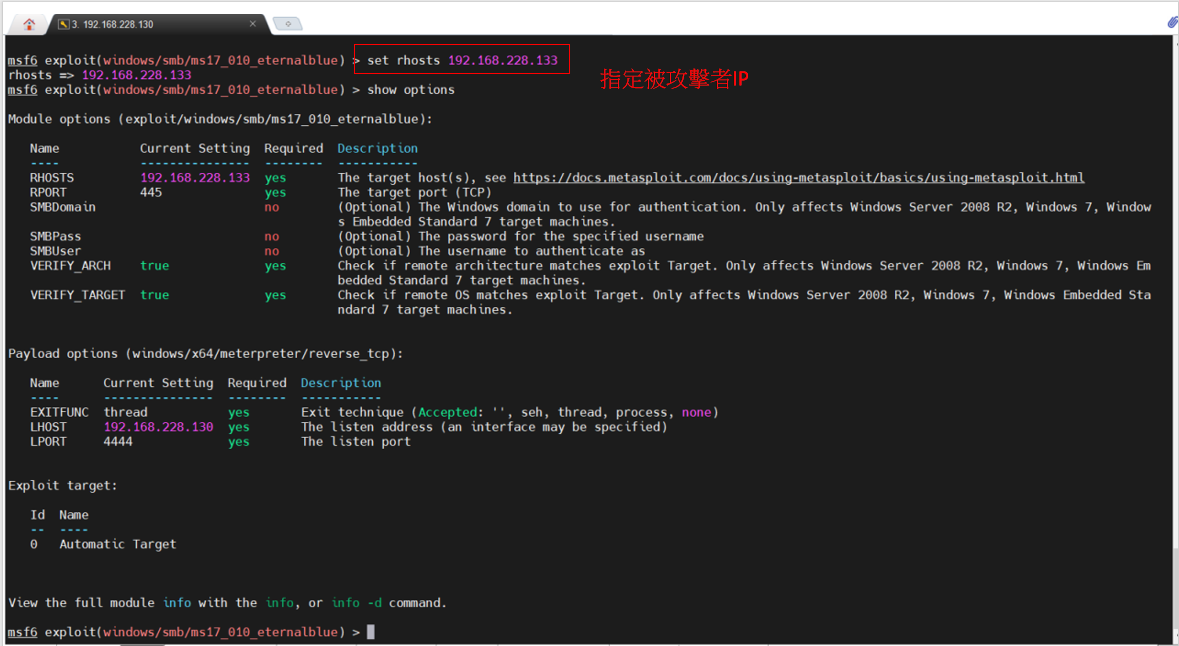Click the terminal cursor at the last prompt
The image size is (1179, 646).
pos(370,632)
